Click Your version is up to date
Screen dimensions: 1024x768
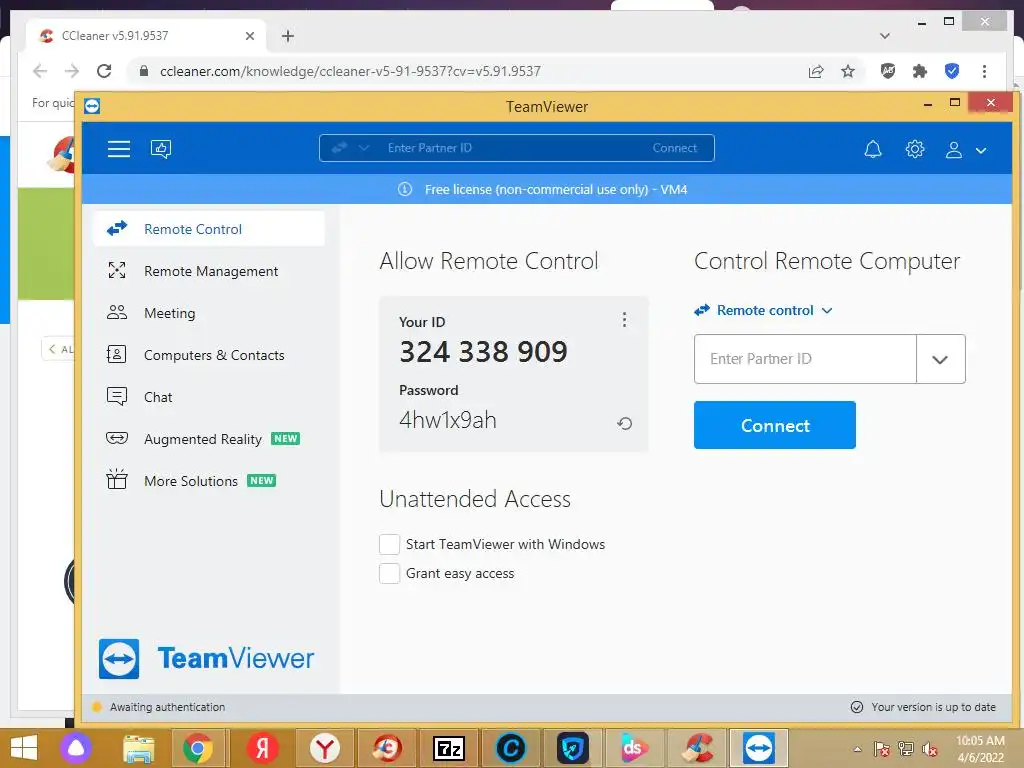[x=933, y=707]
